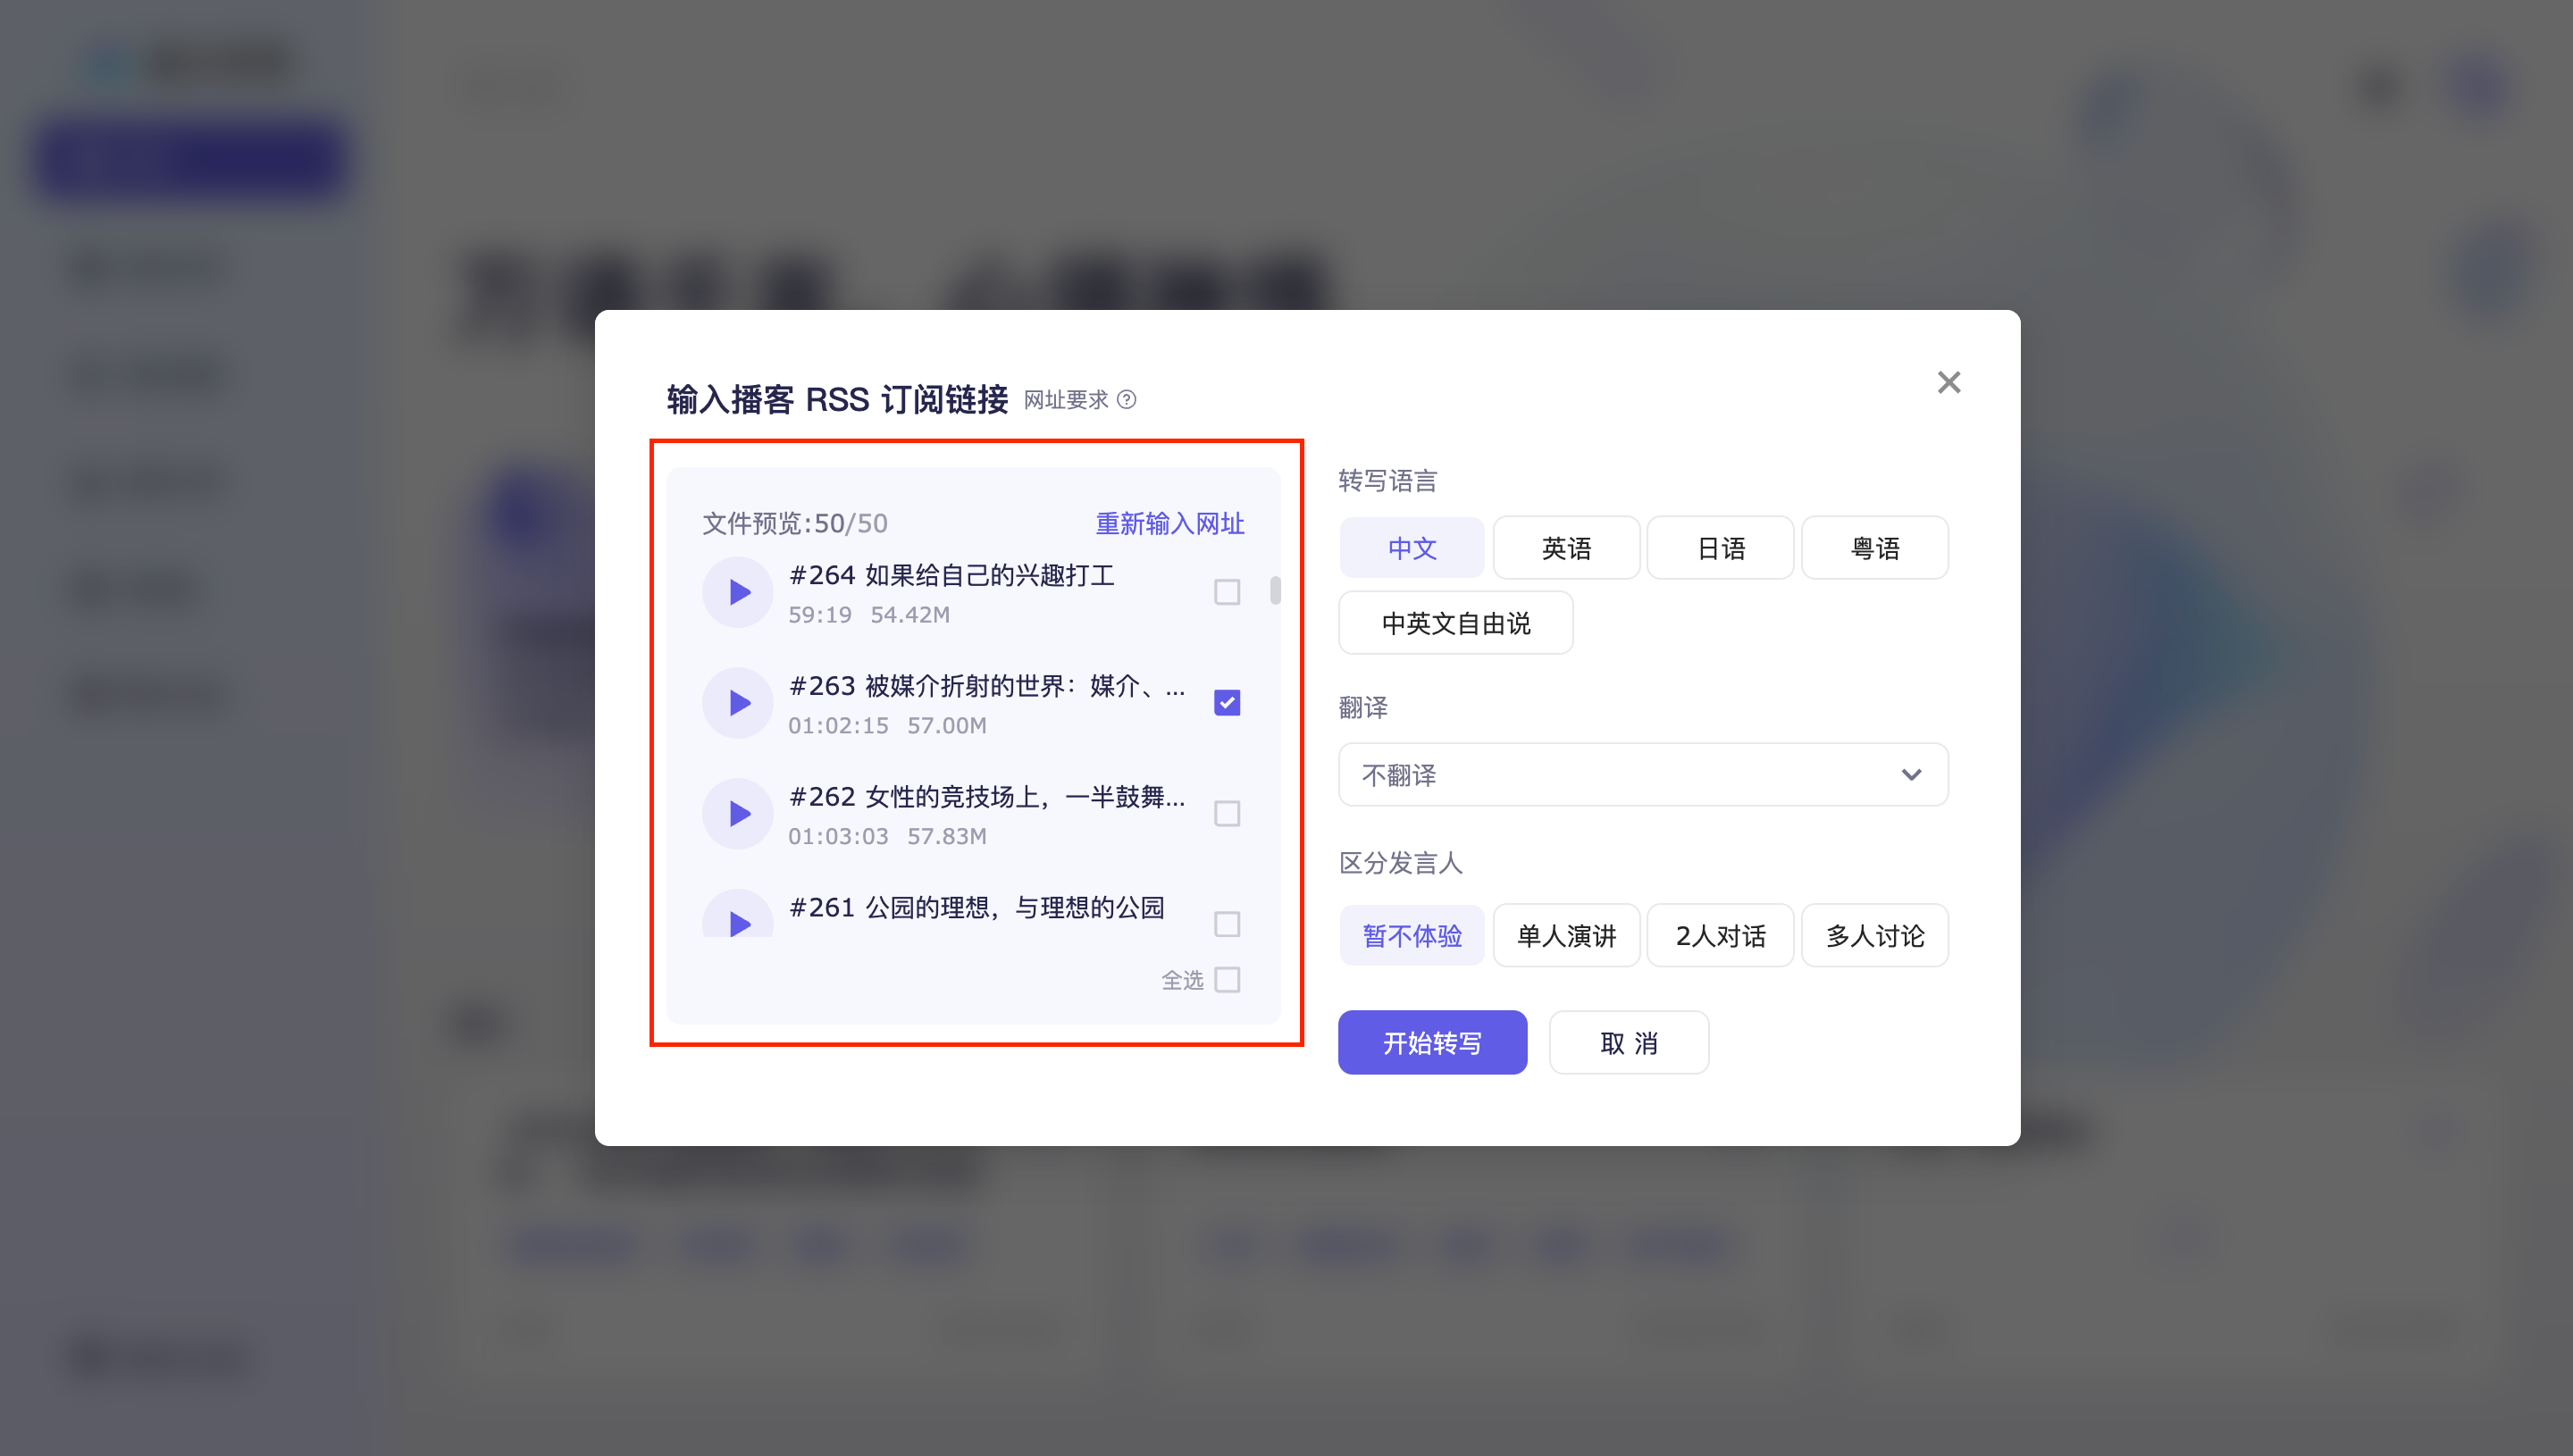Choose 粤语 as transcription language
Viewport: 2573px width, 1456px height.
[1874, 547]
